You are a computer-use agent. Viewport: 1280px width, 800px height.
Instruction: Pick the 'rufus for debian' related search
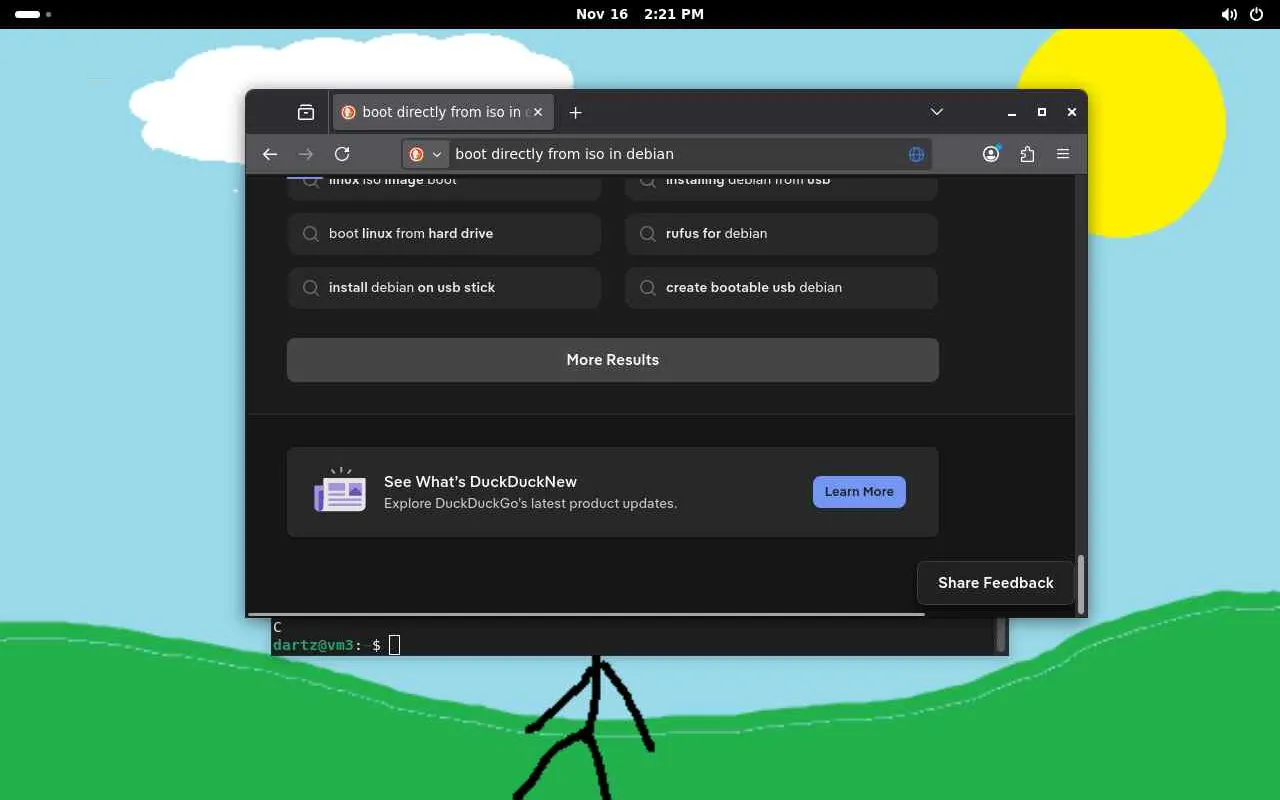tap(781, 233)
